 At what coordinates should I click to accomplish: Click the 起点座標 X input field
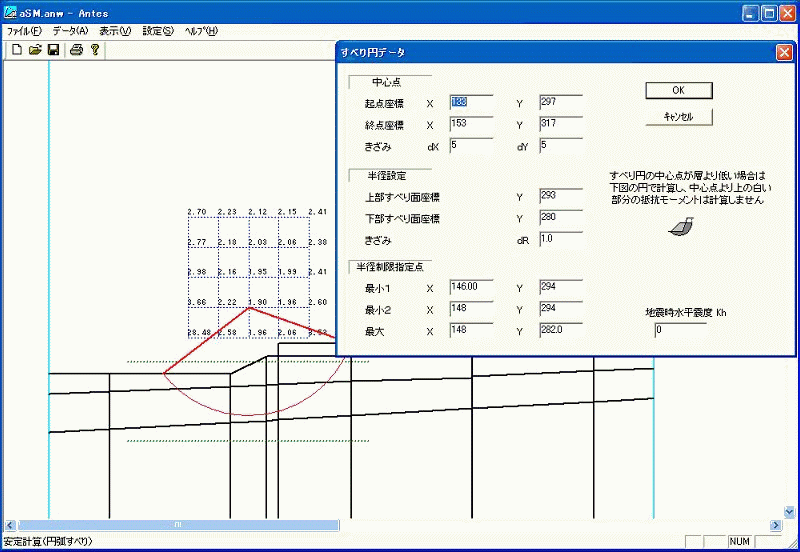point(471,102)
